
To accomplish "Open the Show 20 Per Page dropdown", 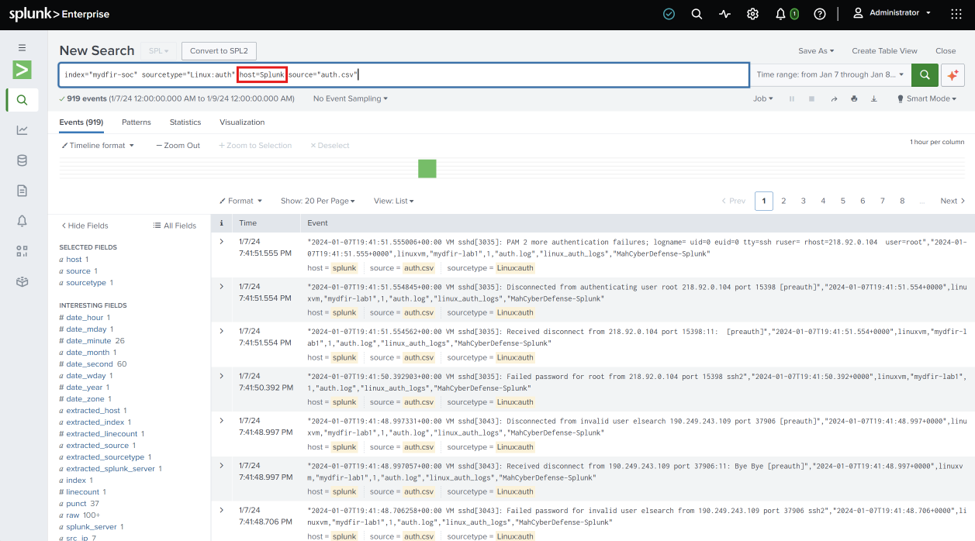I will pos(318,201).
